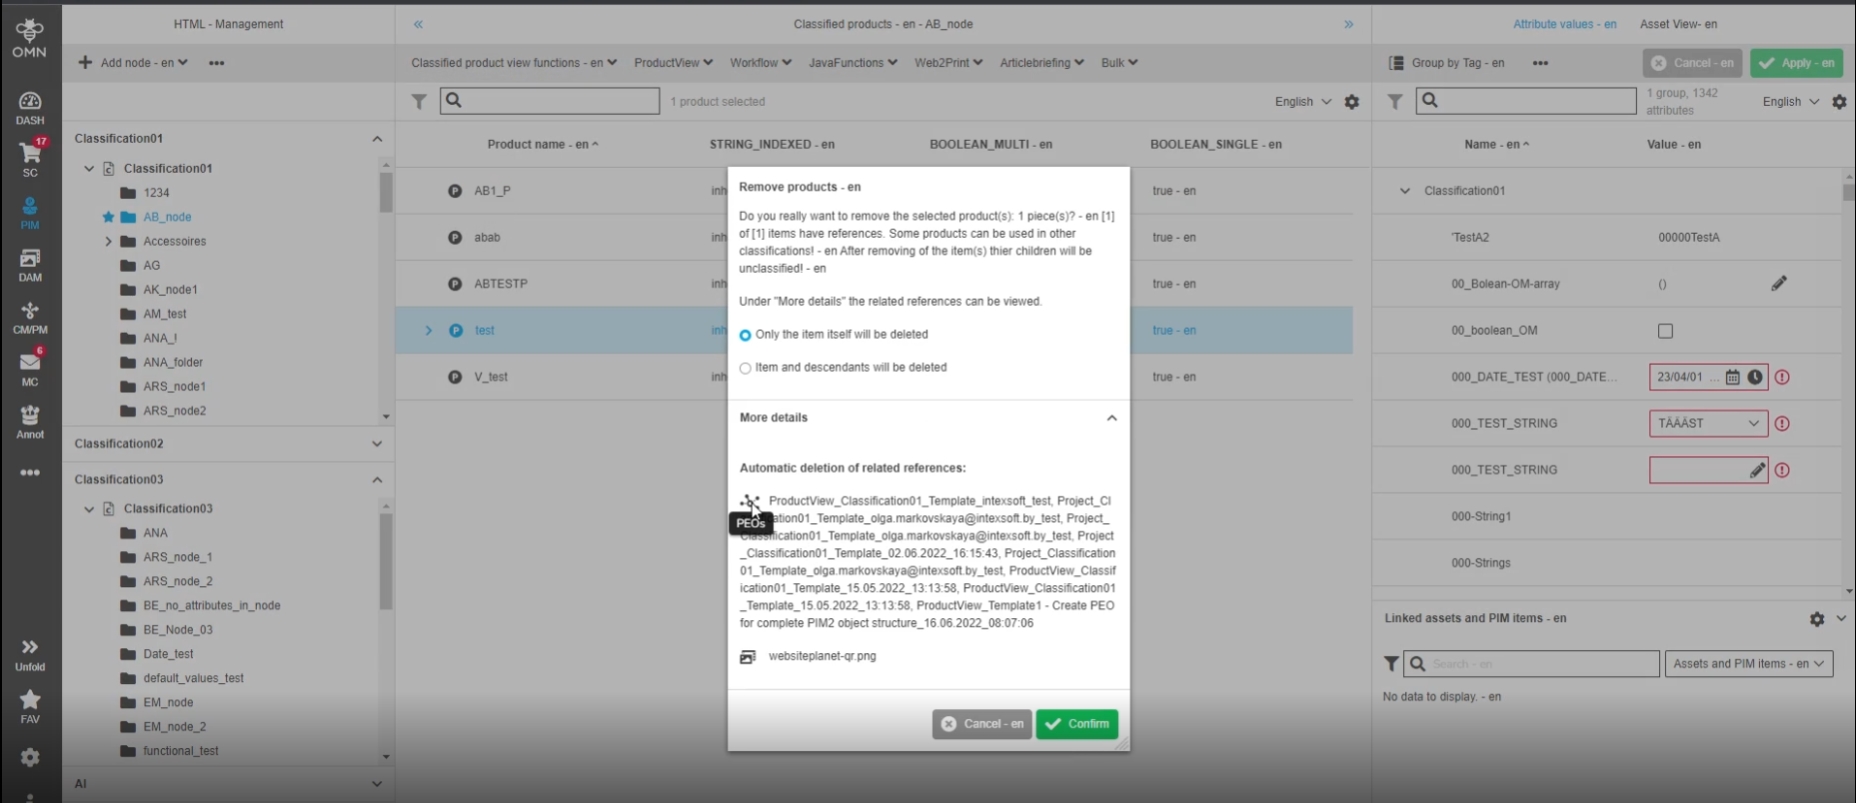Viewport: 1856px width, 803px height.
Task: Click the PEOs references icon in dialog
Action: pos(750,502)
